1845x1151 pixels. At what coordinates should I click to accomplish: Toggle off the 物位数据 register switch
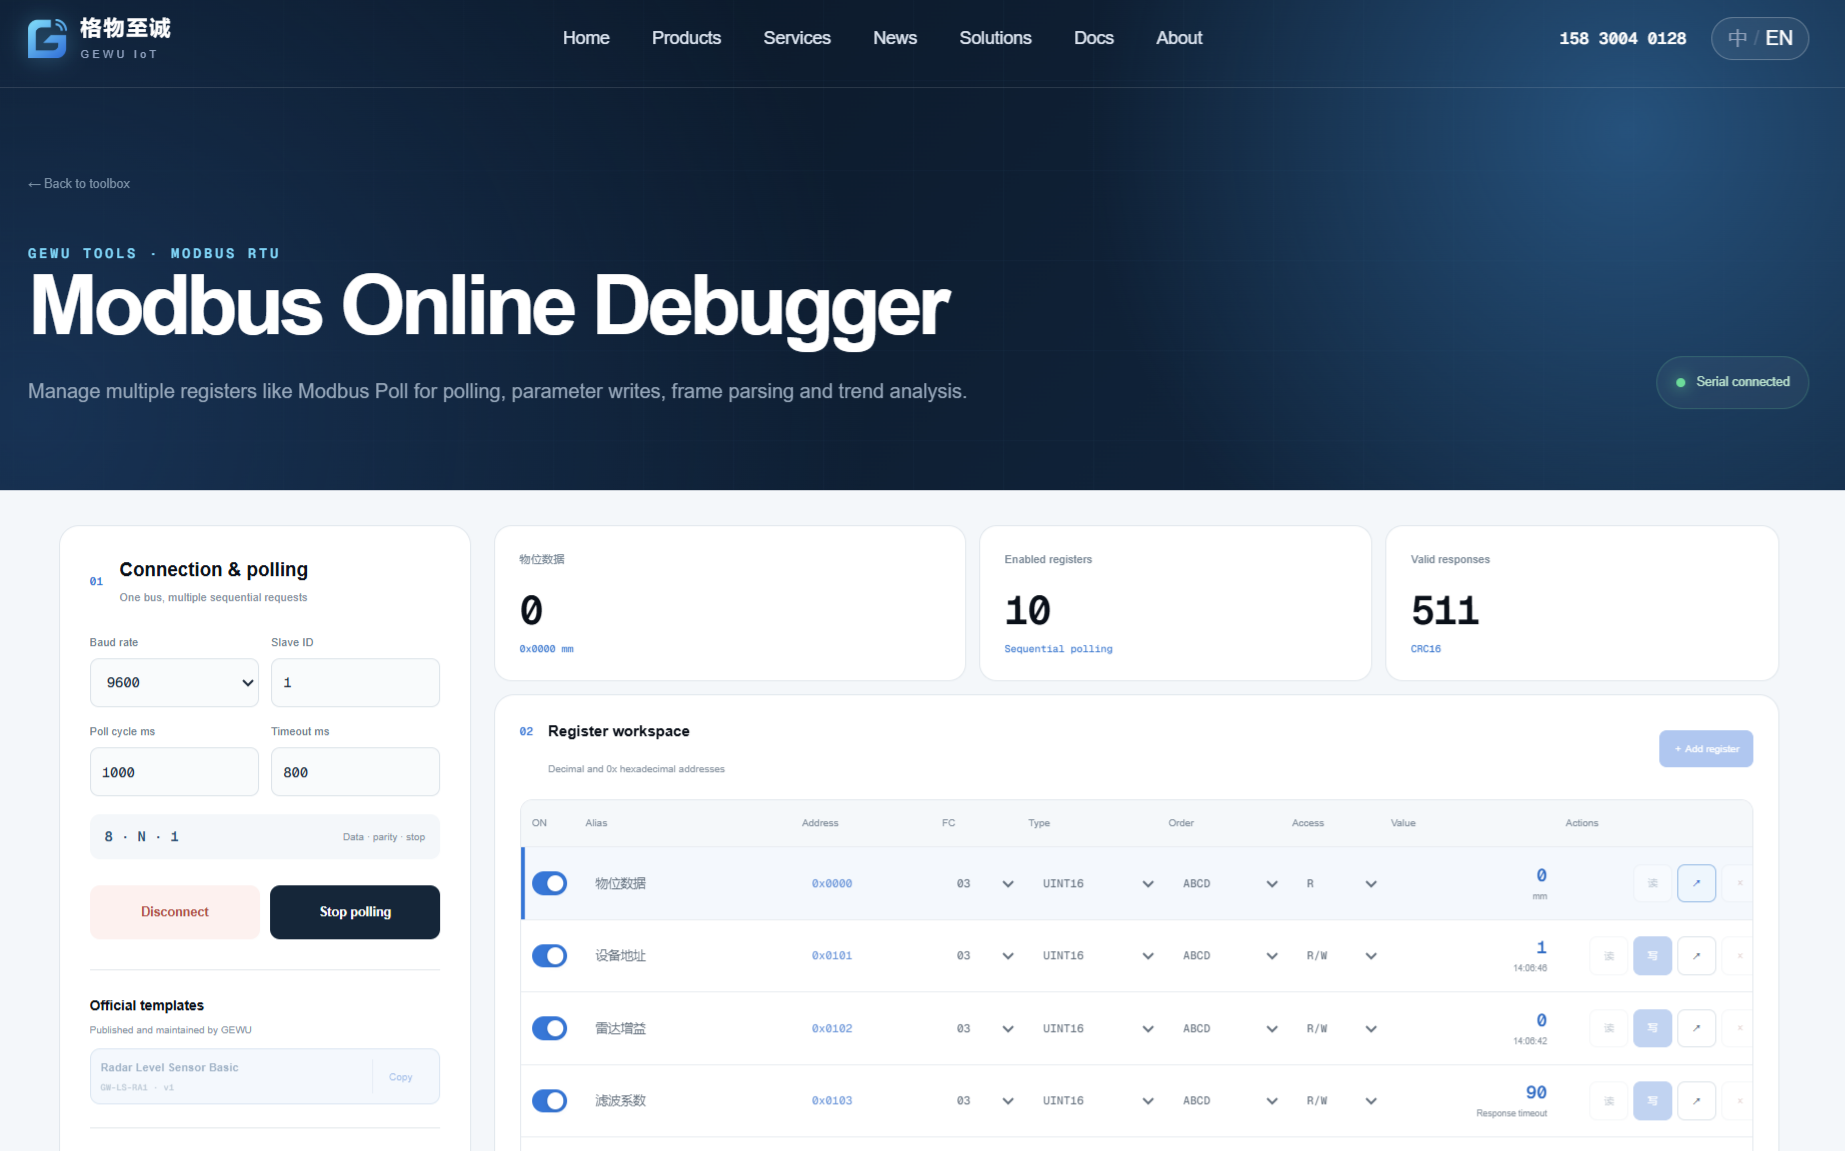(549, 883)
